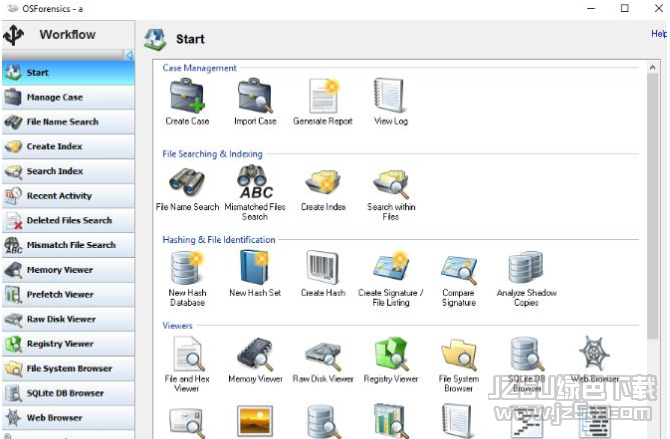Viewport: 670px width, 439px height.
Task: Open Registry Viewer from sidebar
Action: click(x=68, y=344)
